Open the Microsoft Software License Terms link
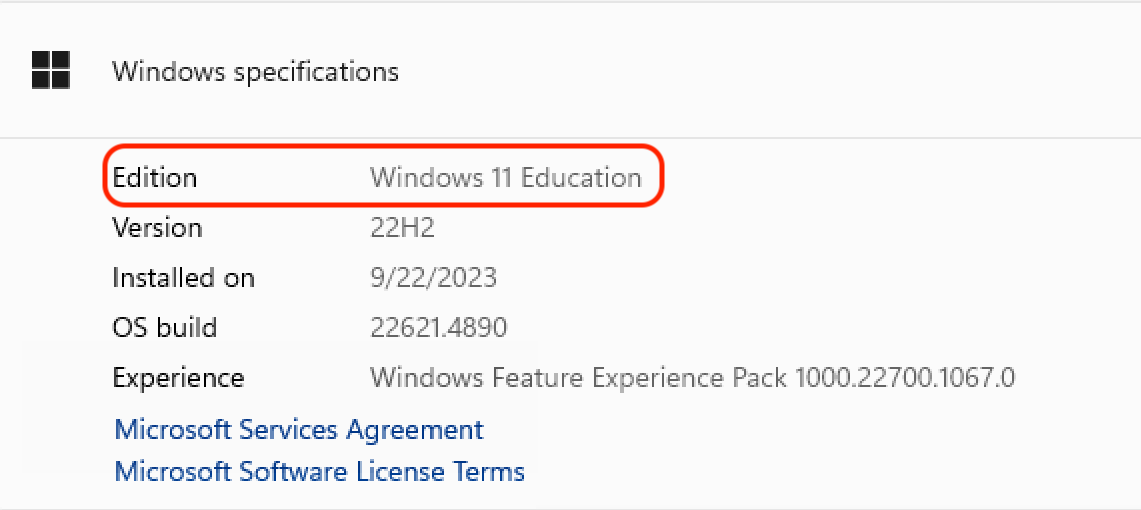This screenshot has height=510, width=1141. pyautogui.click(x=319, y=471)
